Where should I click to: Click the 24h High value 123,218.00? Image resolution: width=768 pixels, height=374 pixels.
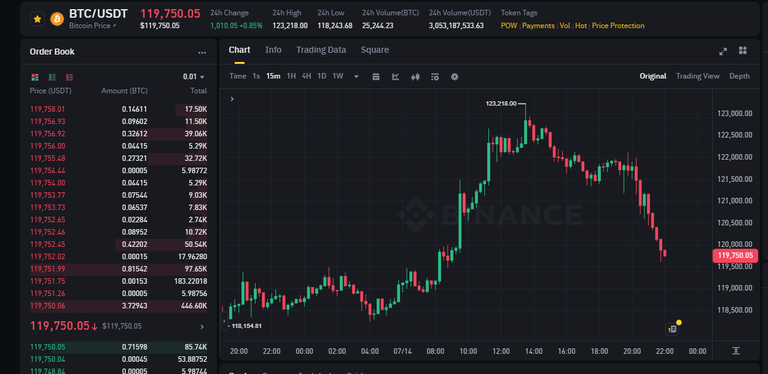290,26
